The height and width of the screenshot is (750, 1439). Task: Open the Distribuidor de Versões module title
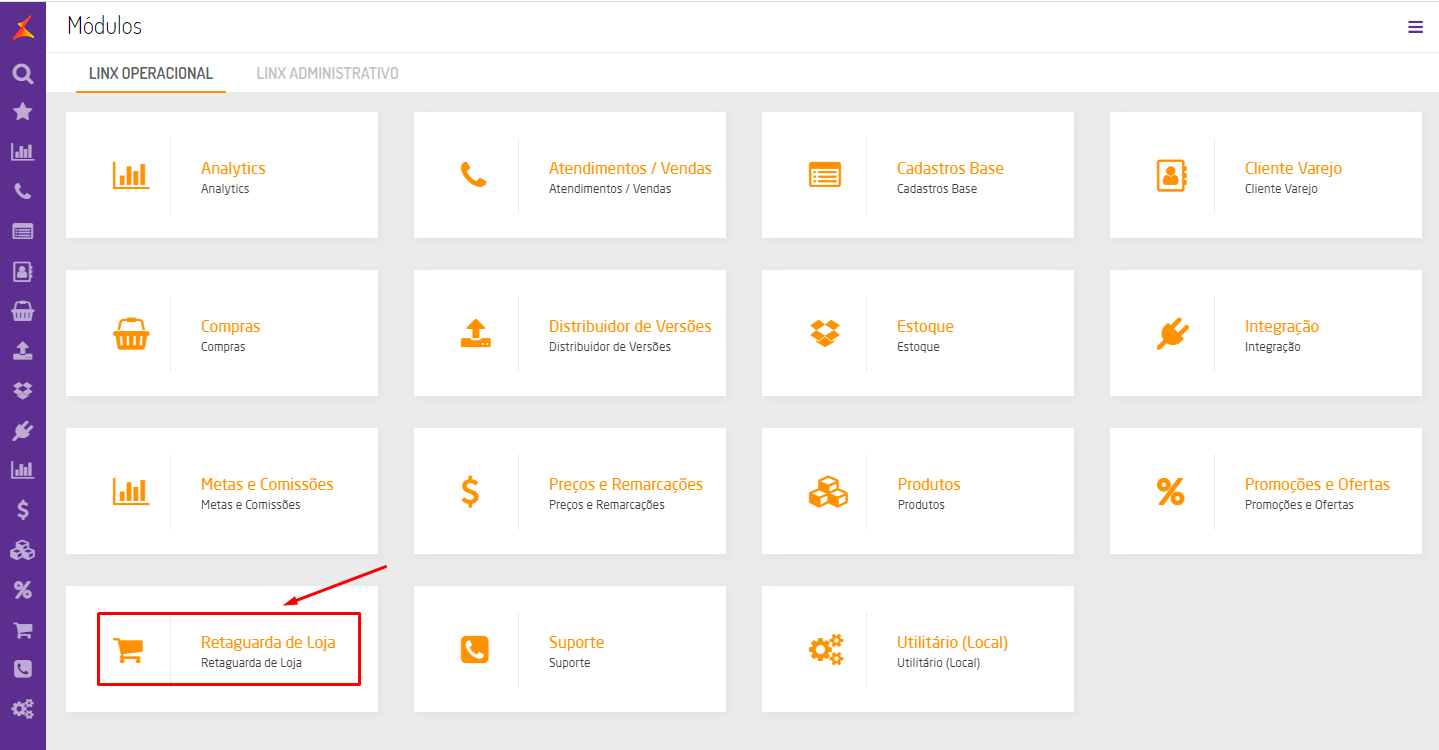(x=630, y=326)
